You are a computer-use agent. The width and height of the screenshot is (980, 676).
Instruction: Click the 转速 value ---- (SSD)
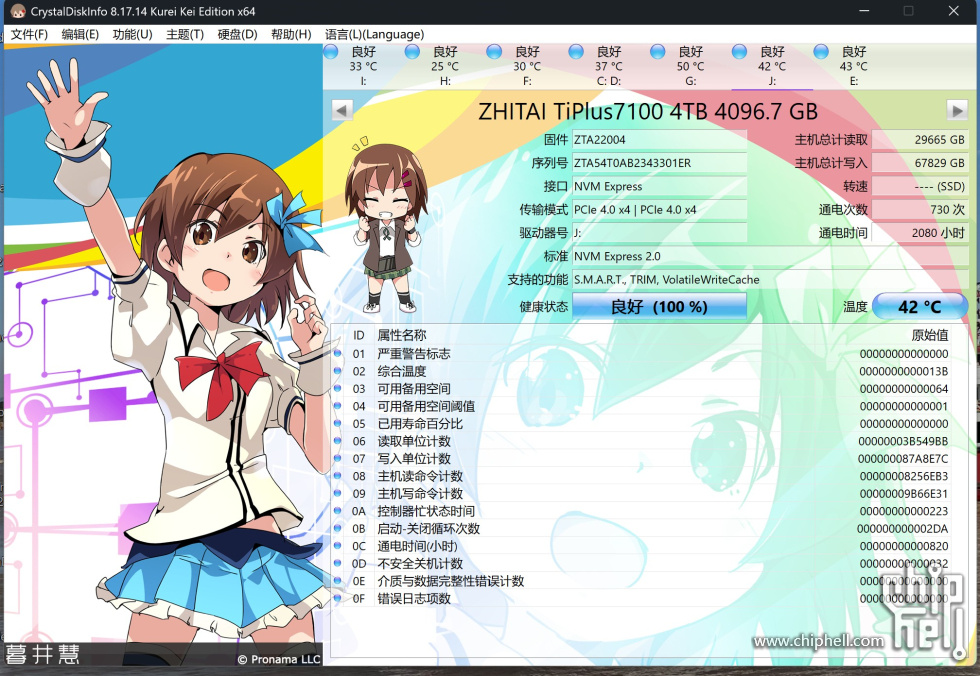920,186
